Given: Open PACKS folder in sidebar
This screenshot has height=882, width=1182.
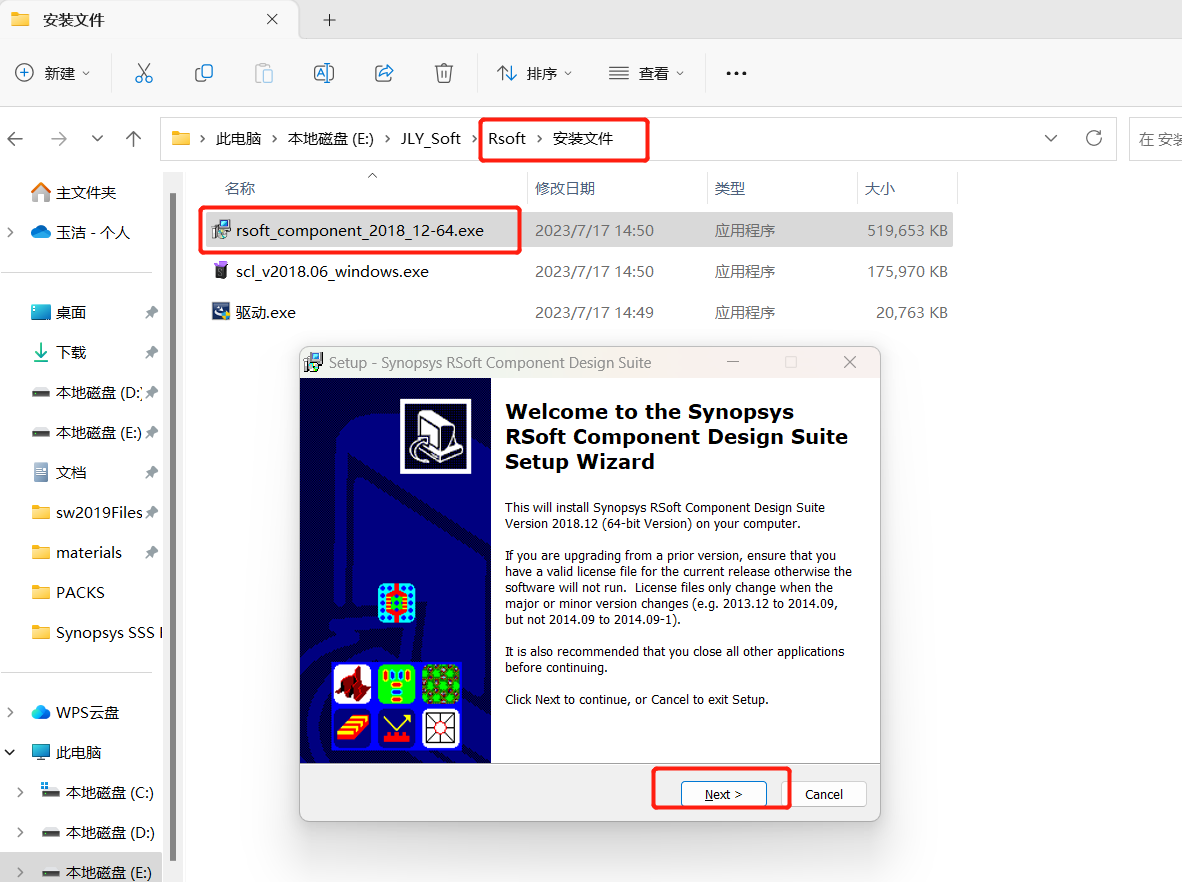Looking at the screenshot, I should click(80, 593).
